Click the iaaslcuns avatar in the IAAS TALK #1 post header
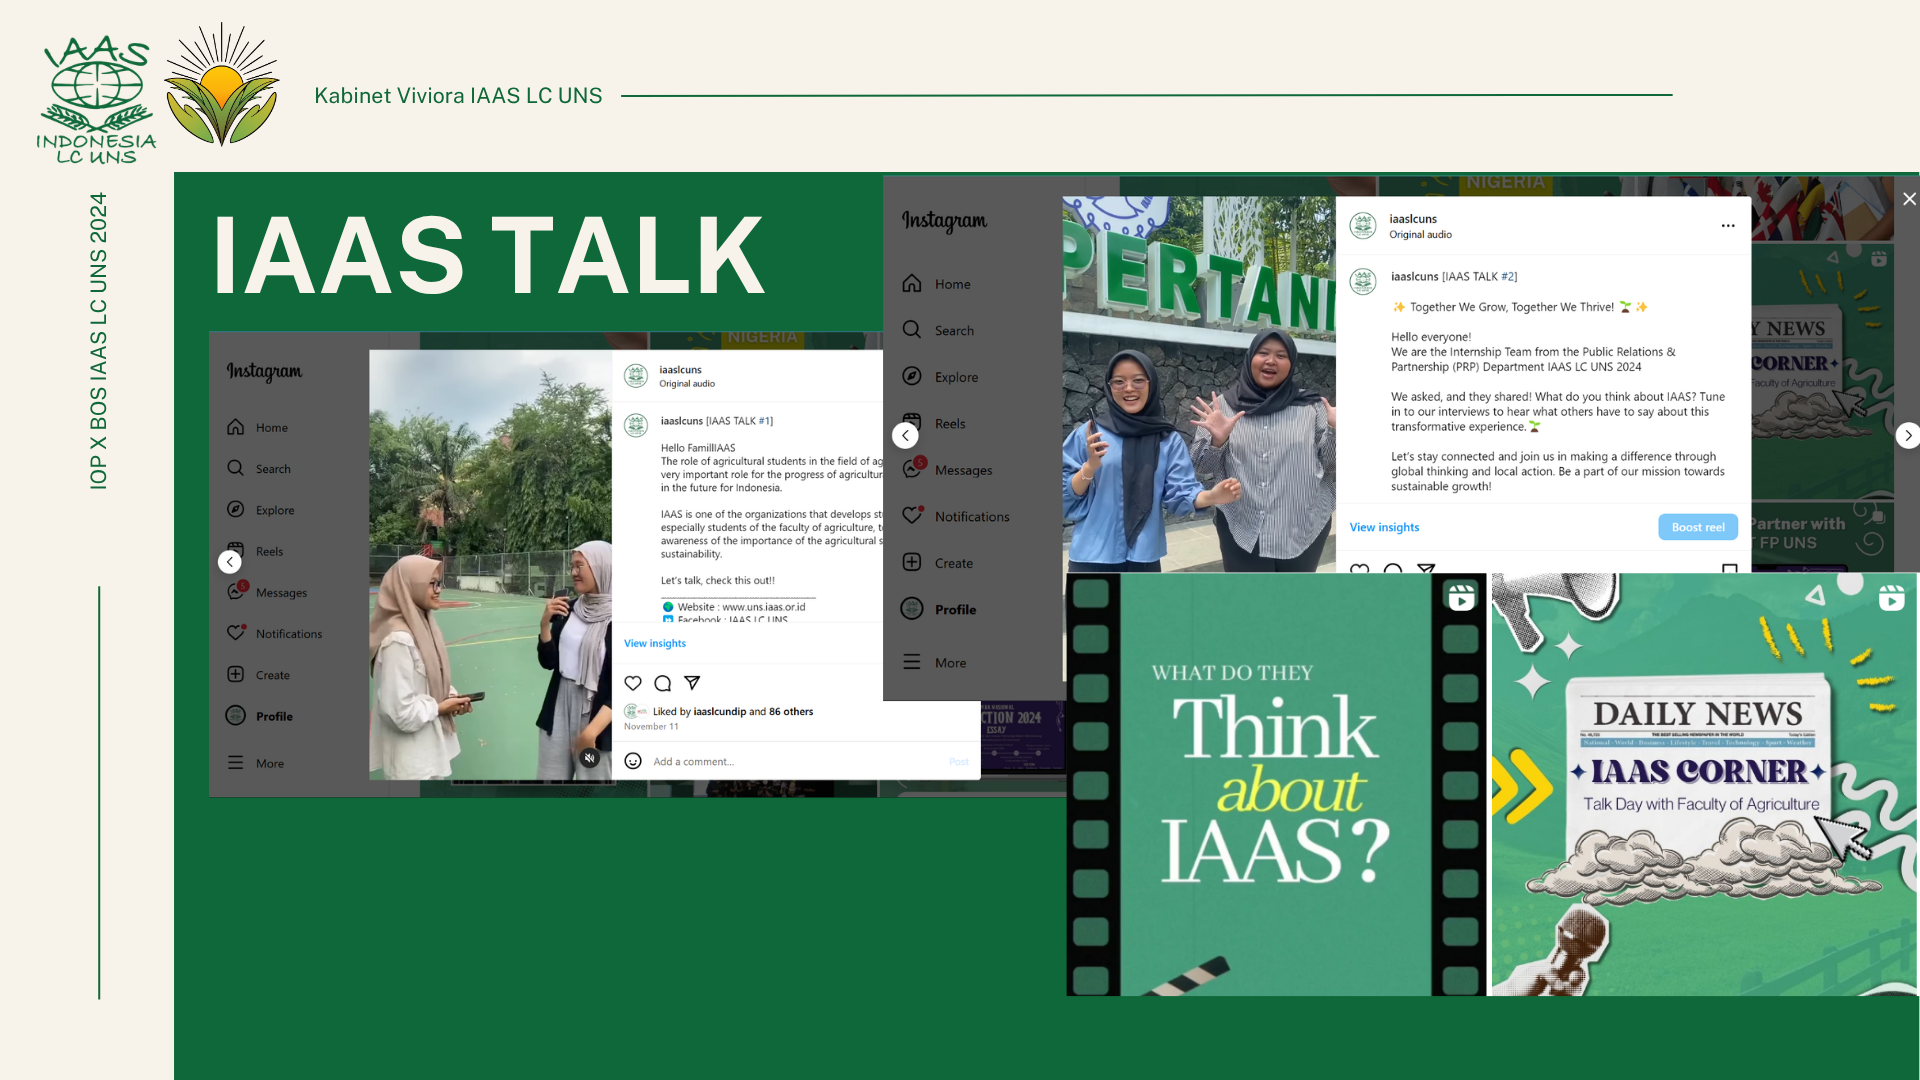1920x1080 pixels. [636, 376]
